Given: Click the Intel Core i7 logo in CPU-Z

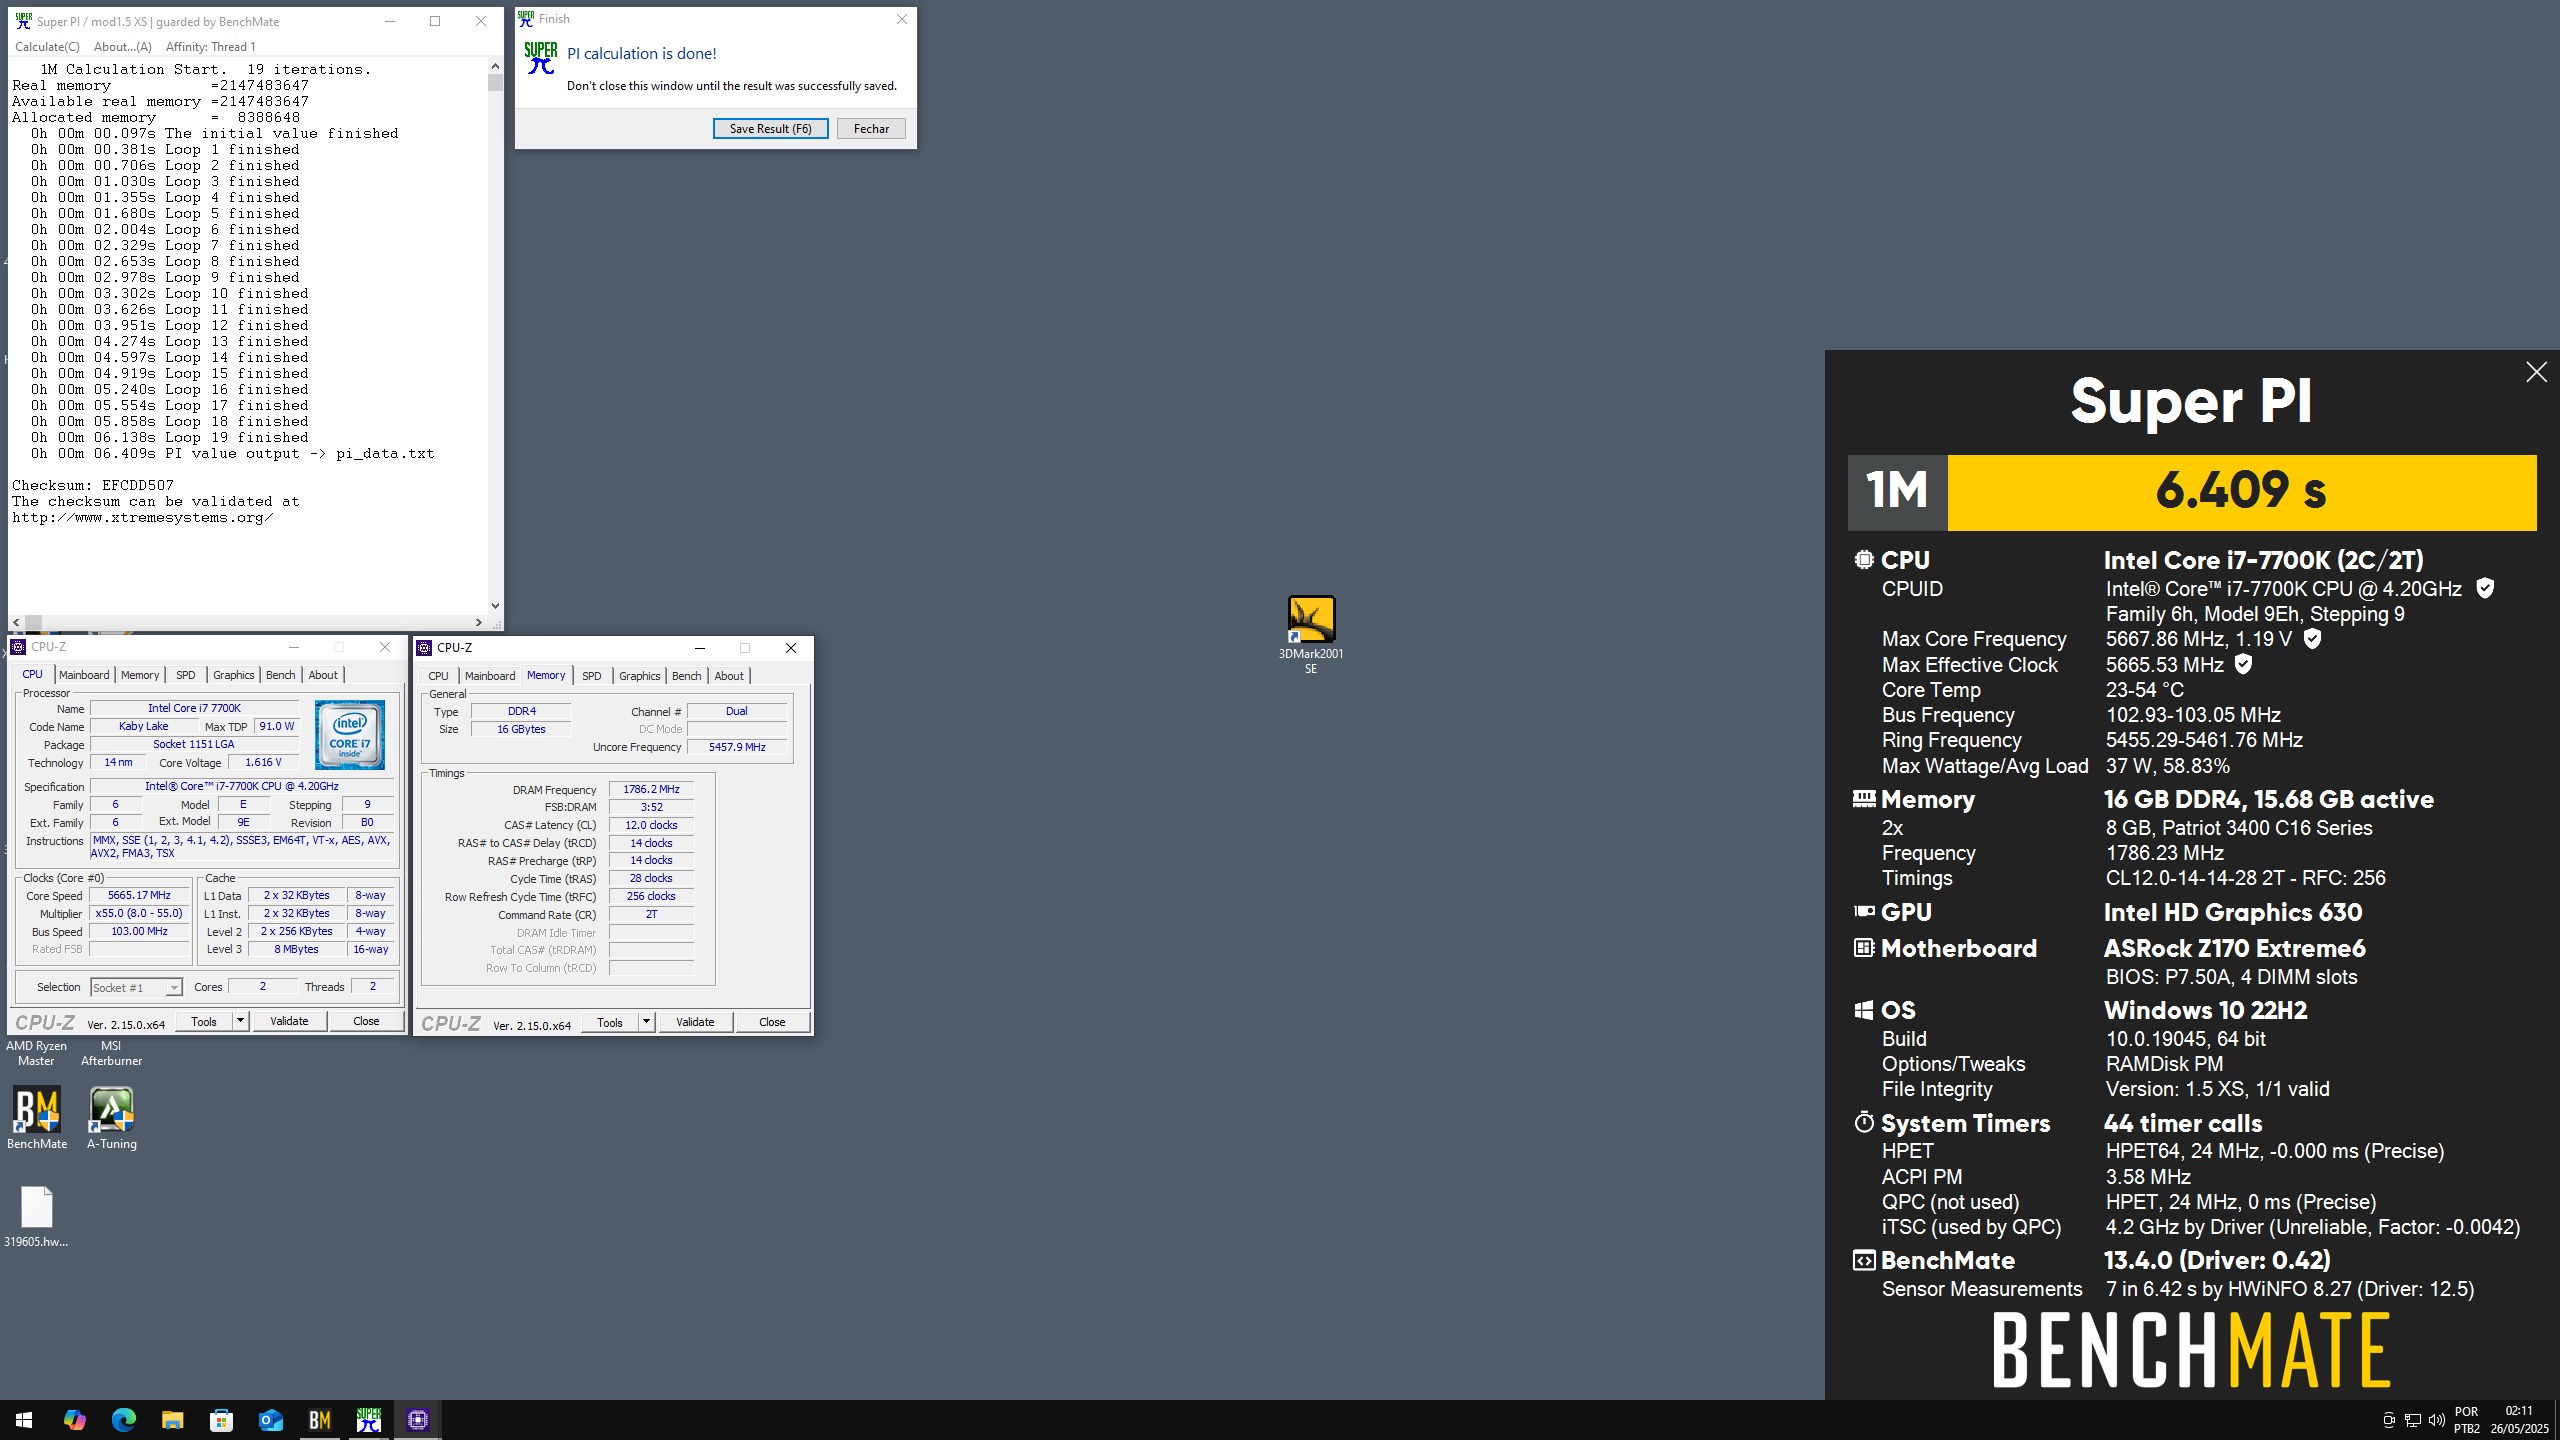Looking at the screenshot, I should pyautogui.click(x=350, y=735).
